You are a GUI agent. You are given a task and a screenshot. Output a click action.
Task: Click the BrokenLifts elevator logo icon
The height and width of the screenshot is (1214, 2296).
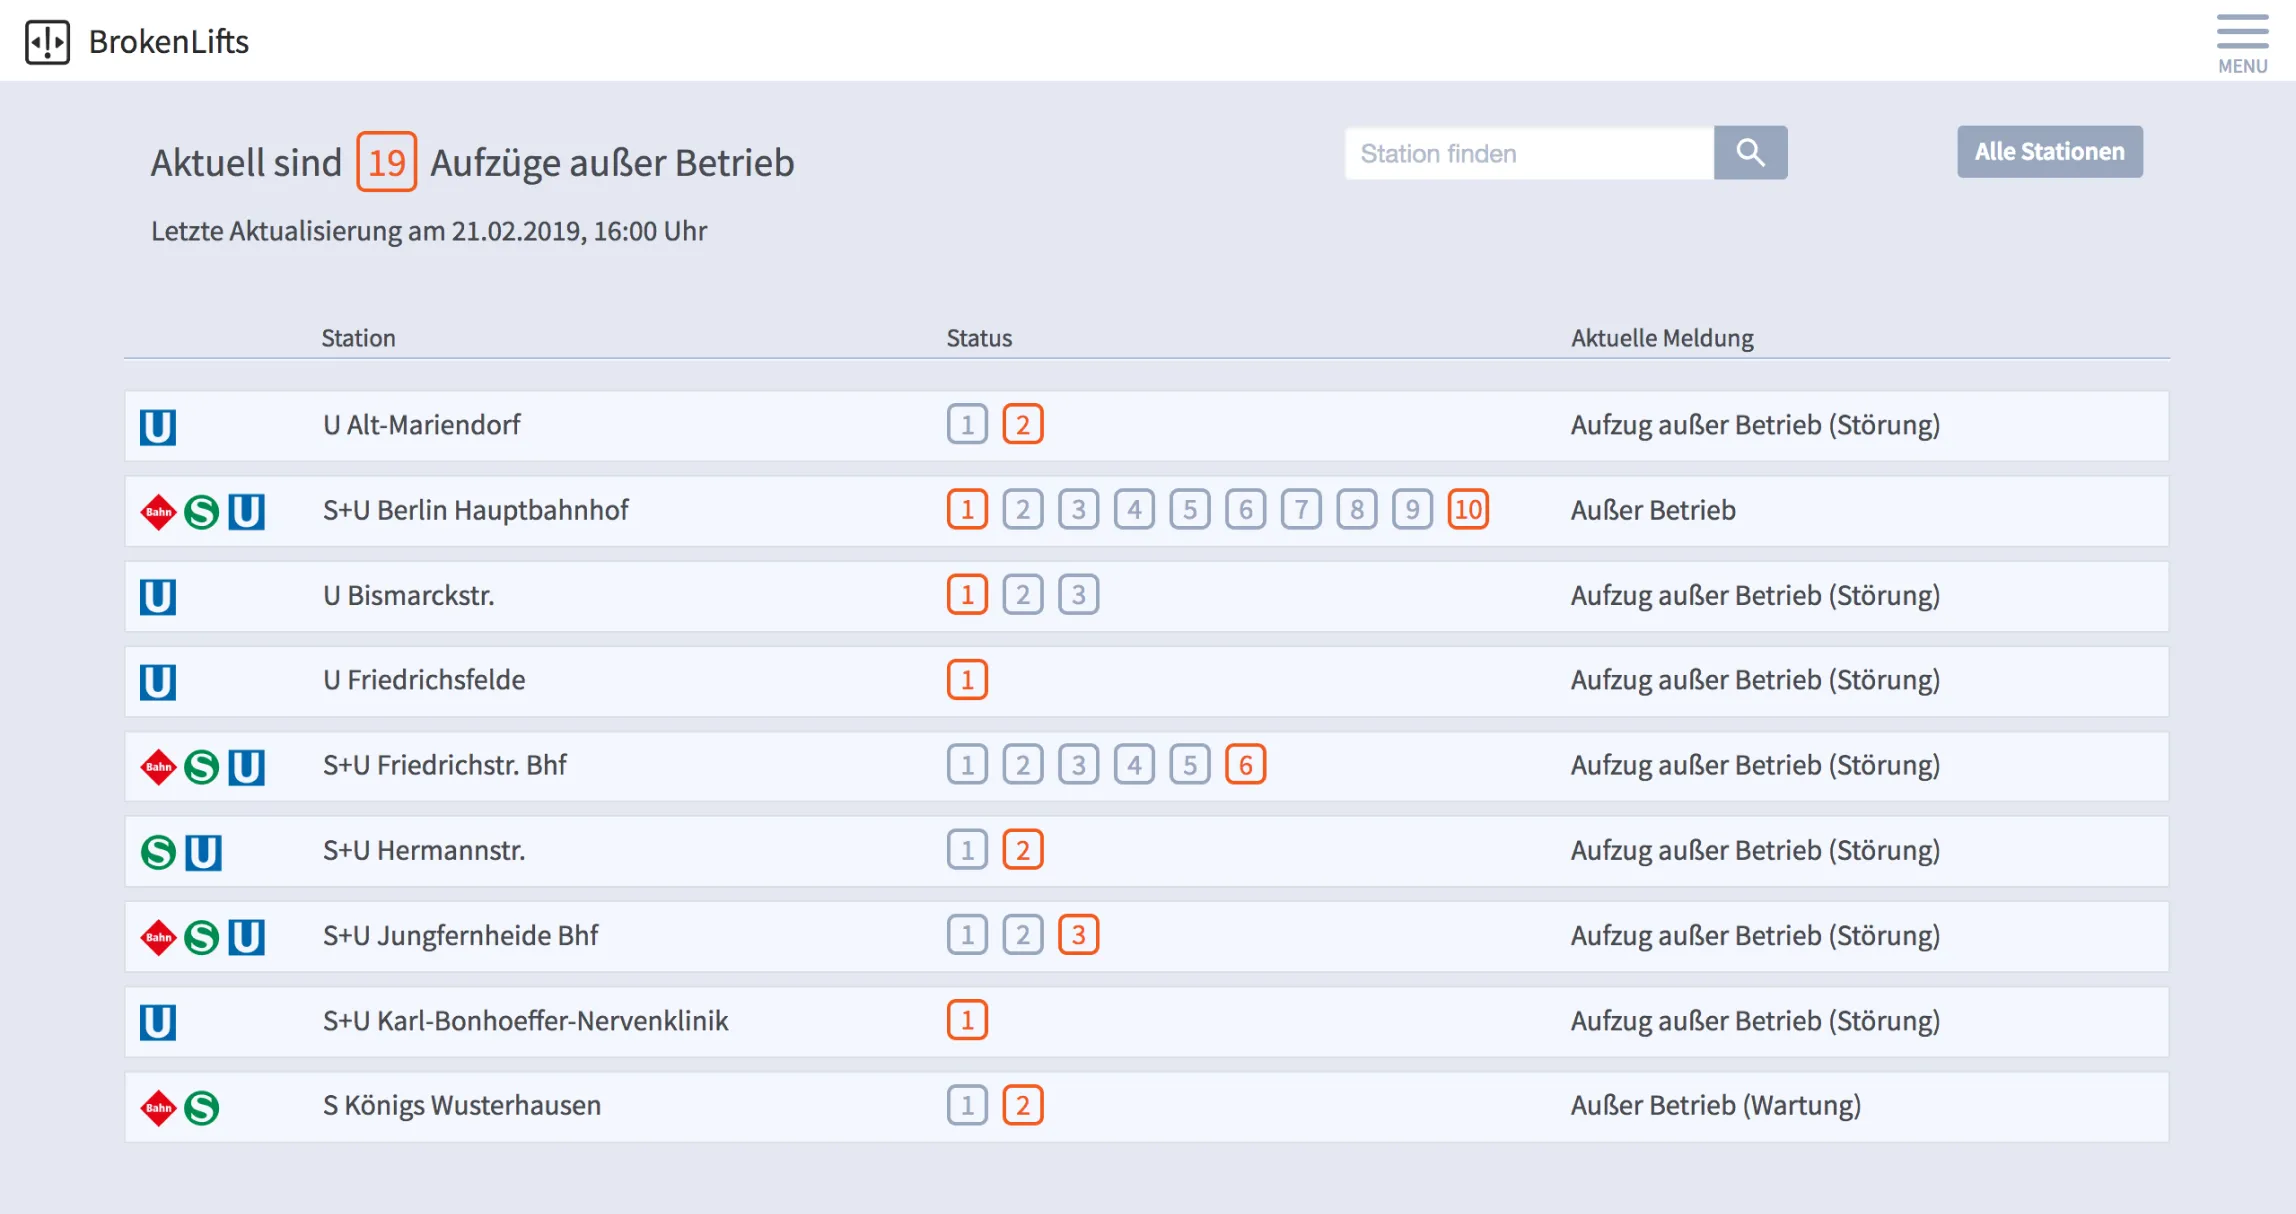(x=49, y=41)
